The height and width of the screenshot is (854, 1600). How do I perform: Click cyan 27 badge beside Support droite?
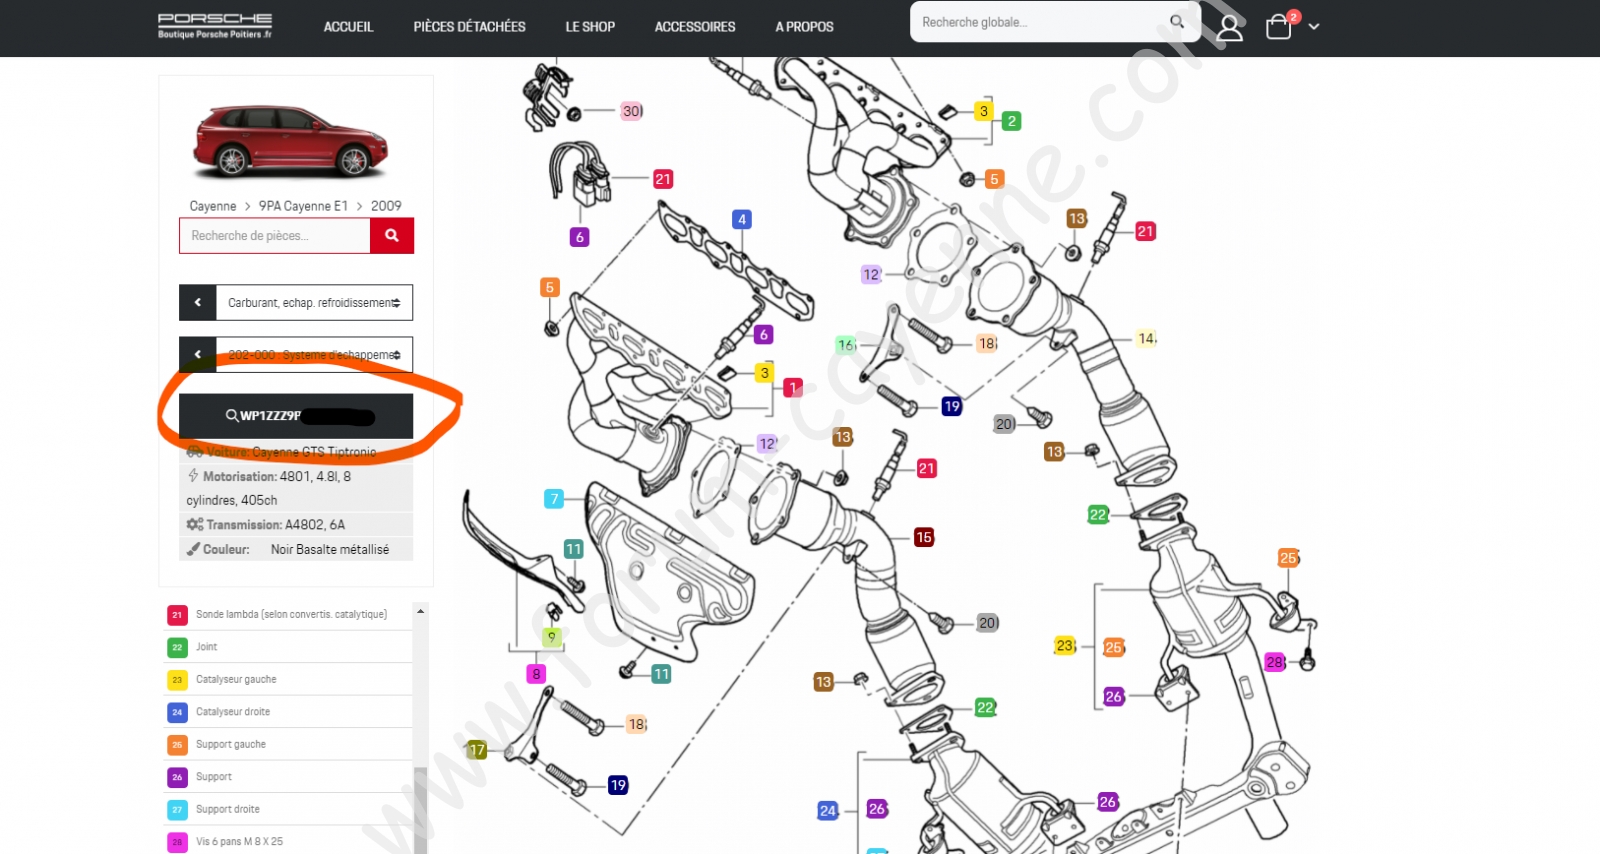pos(177,810)
